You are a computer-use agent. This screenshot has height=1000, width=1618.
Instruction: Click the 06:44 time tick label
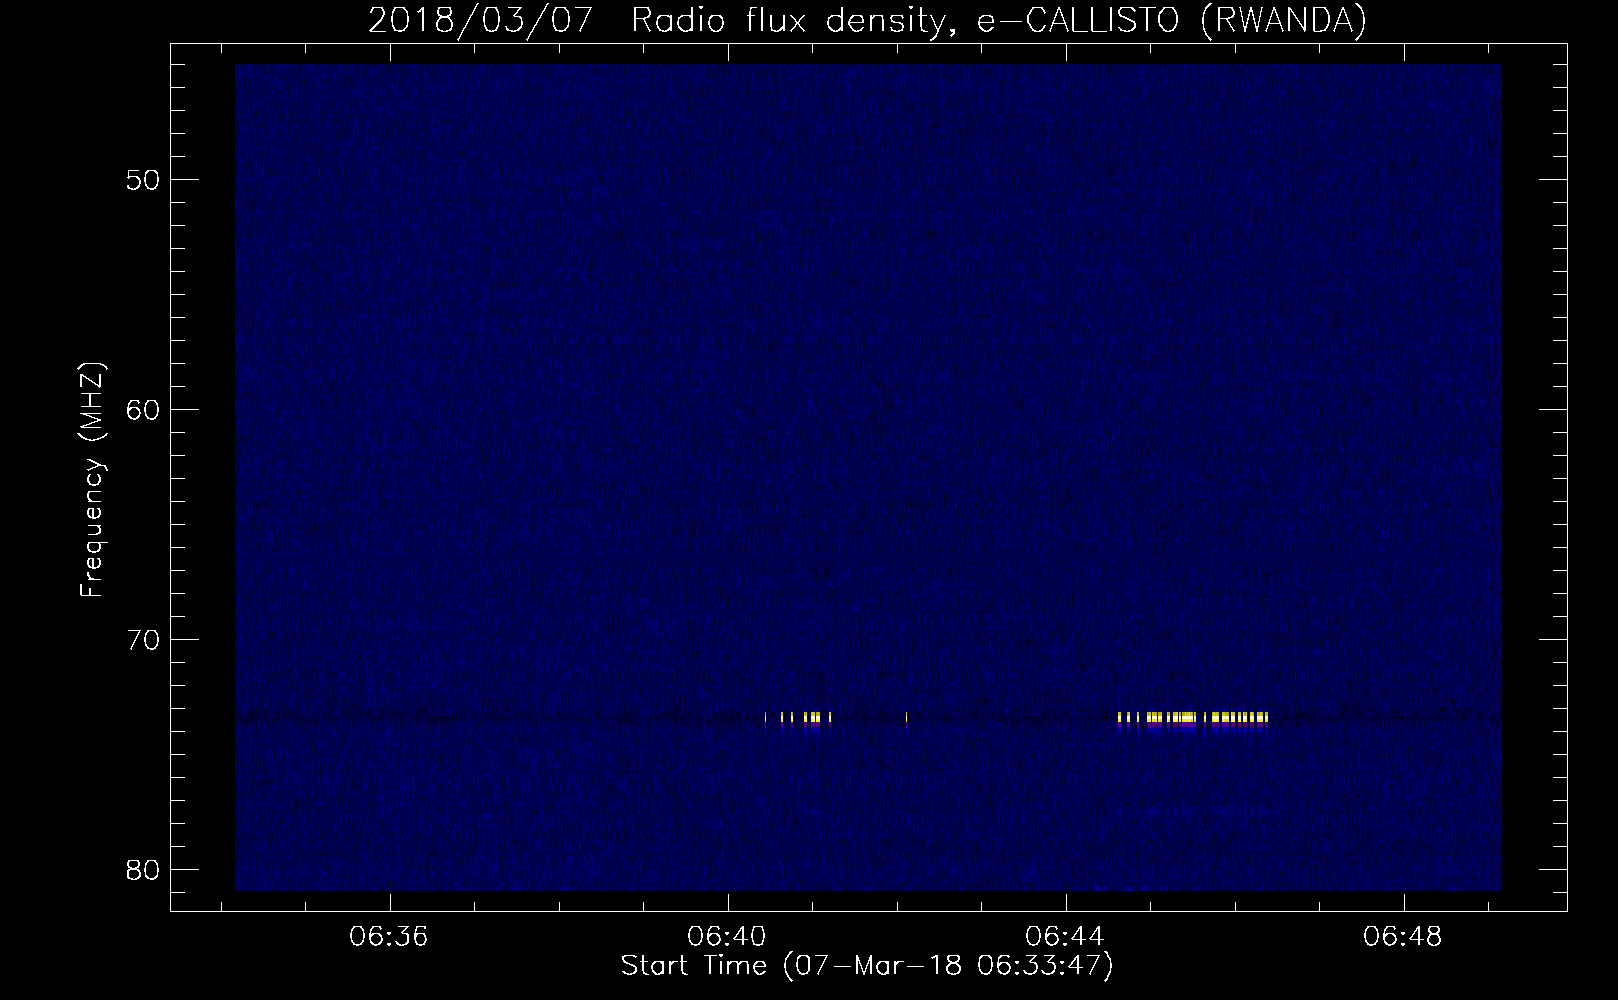(x=1066, y=937)
